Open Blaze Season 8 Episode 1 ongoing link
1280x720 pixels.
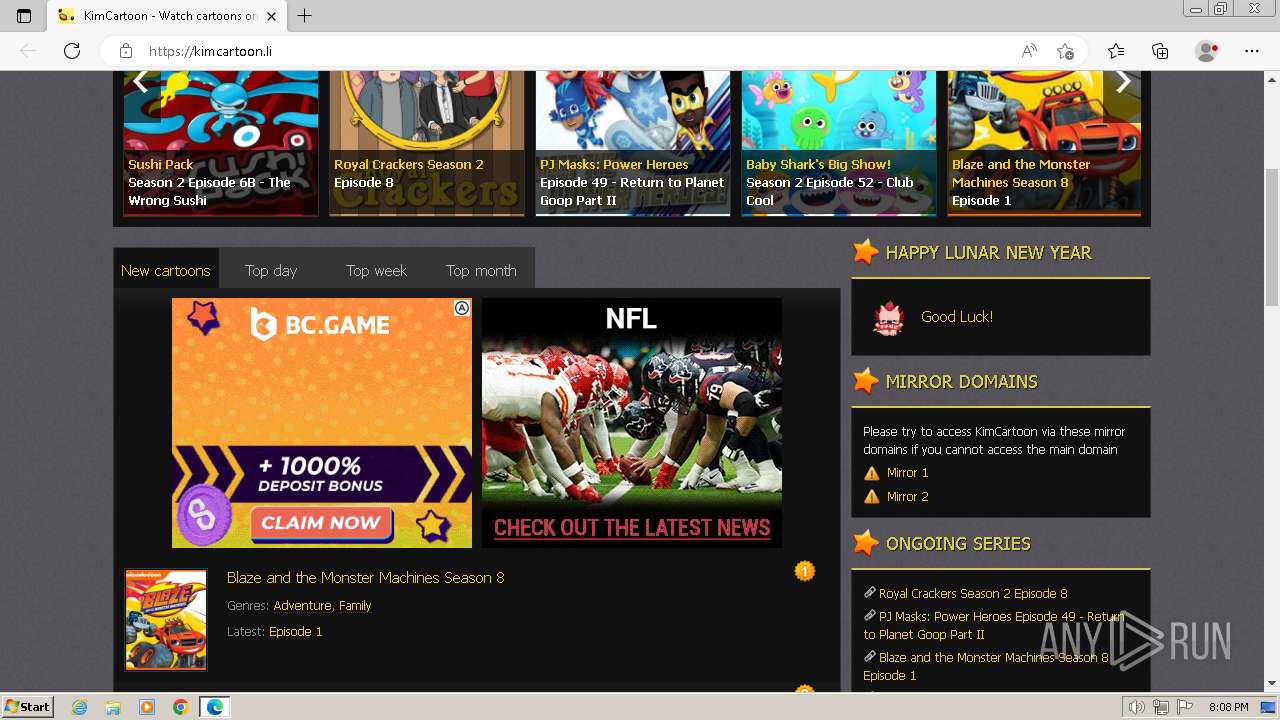coord(986,666)
